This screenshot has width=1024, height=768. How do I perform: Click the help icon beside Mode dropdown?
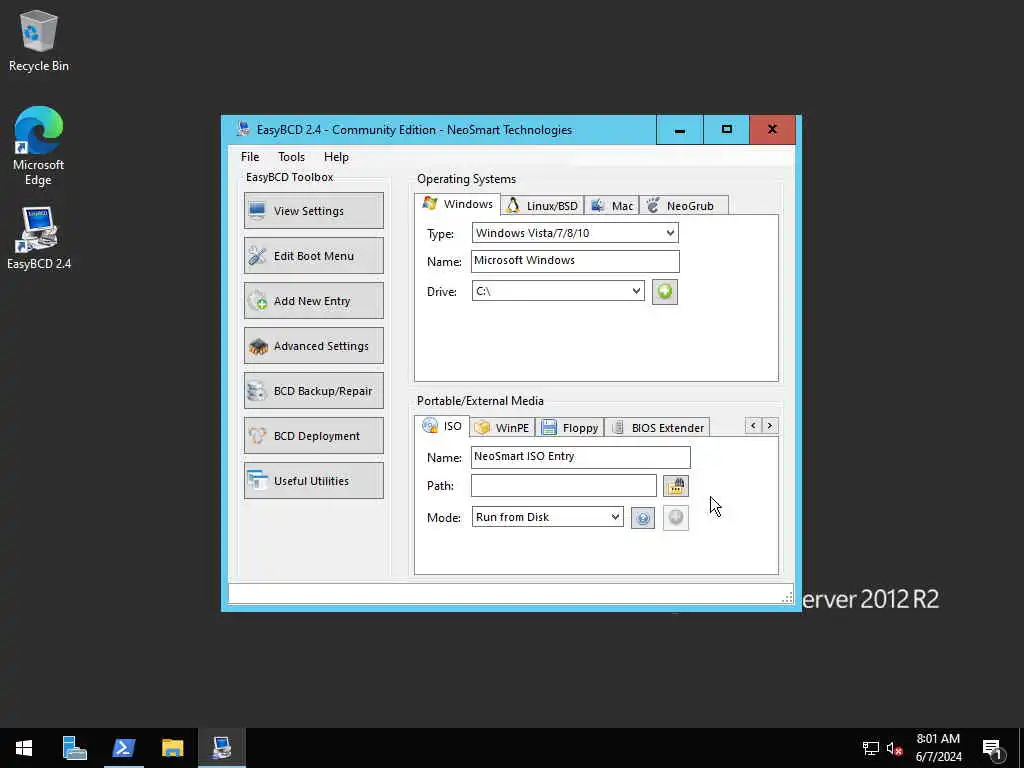(643, 518)
